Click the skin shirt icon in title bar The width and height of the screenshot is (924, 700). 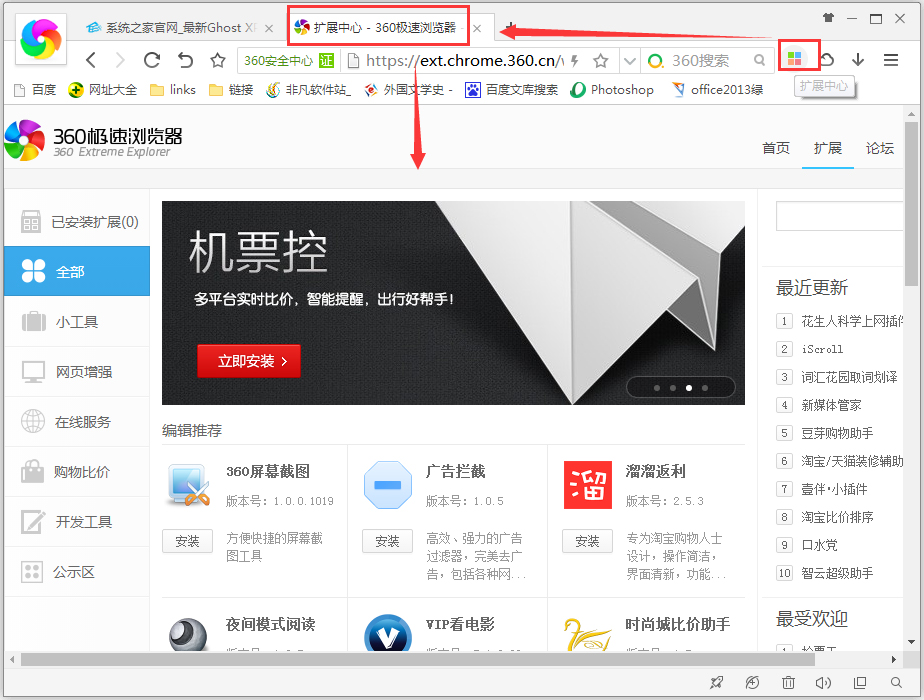[x=828, y=18]
